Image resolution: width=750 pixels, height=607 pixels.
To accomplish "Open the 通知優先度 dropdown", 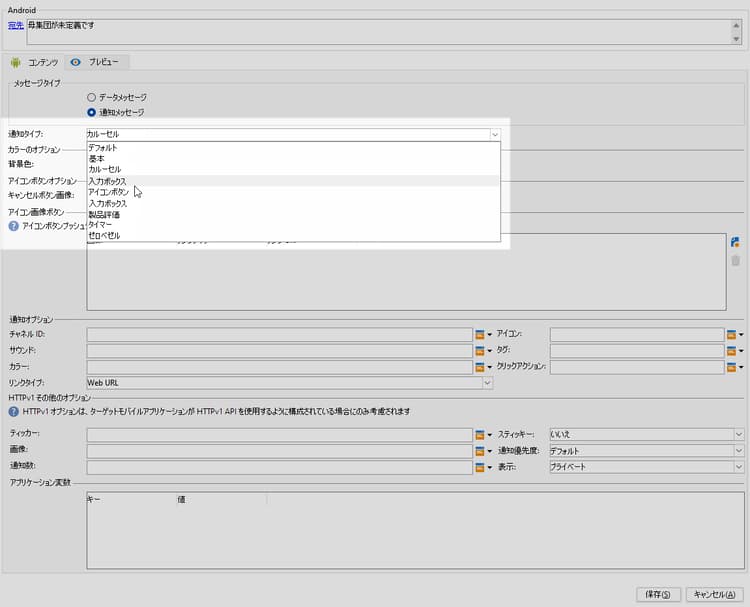I will coord(739,451).
